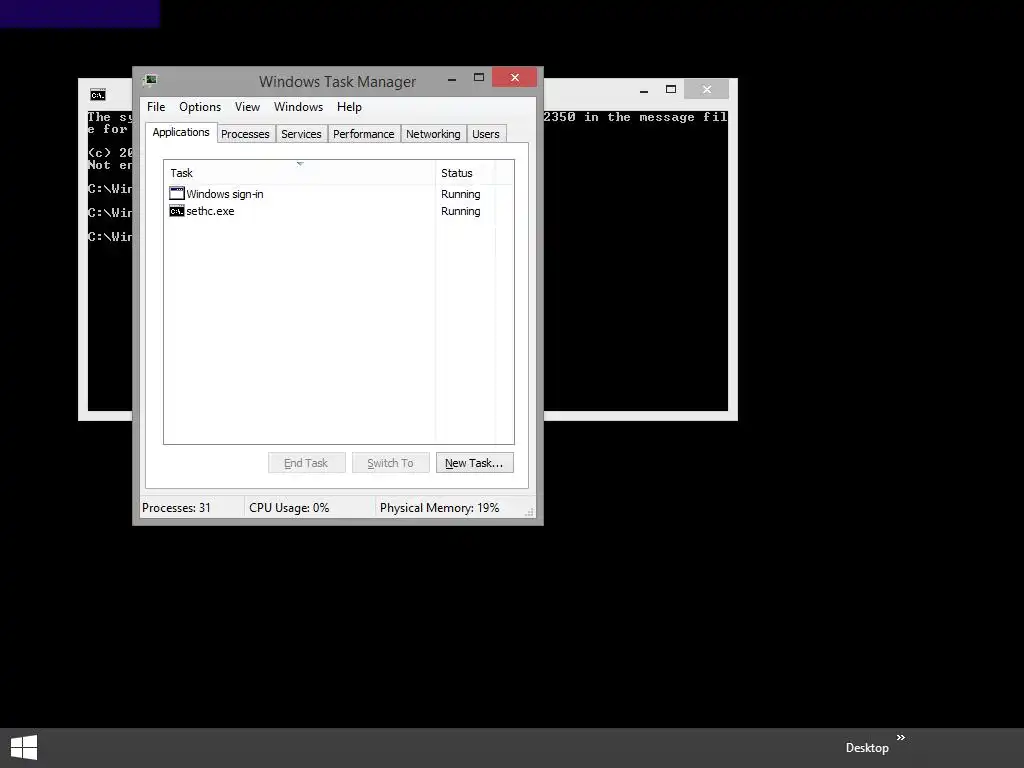The image size is (1024, 768).
Task: Maximize the command prompt window
Action: point(671,89)
